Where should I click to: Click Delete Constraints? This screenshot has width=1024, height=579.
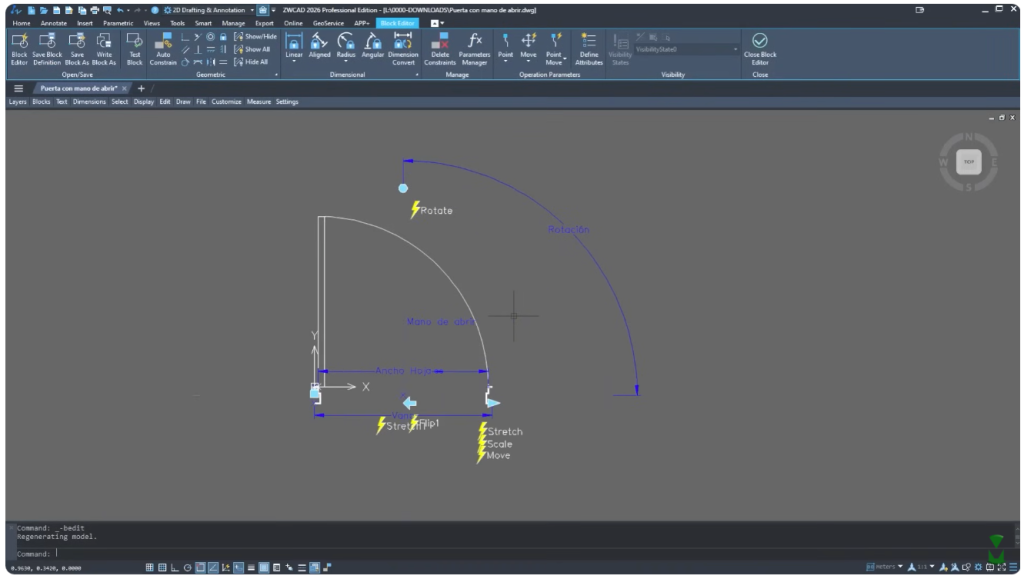coord(440,49)
